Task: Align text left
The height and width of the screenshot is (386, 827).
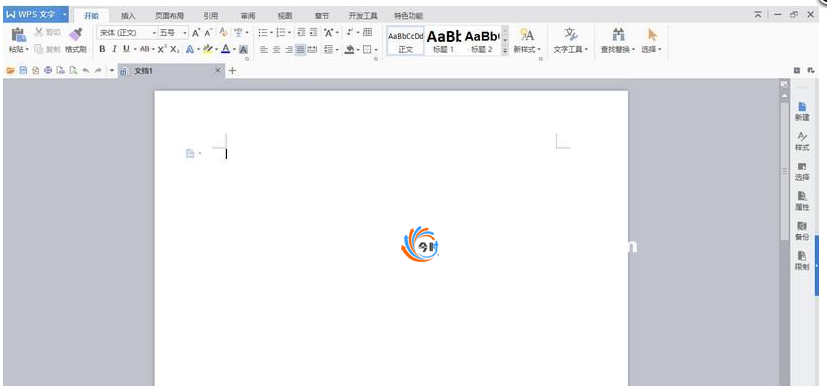Action: [264, 50]
